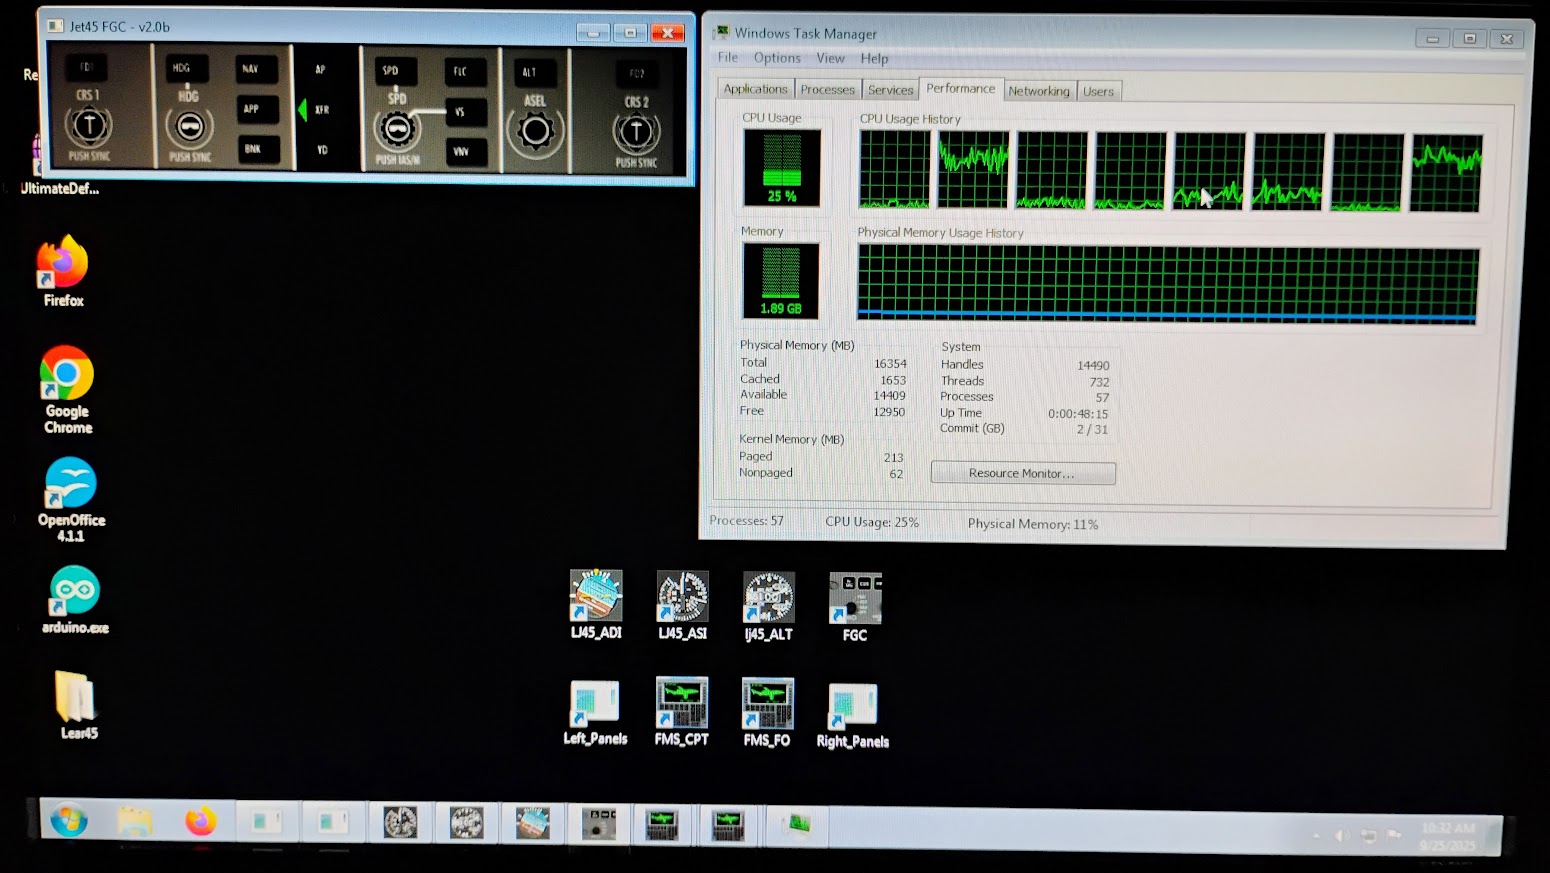This screenshot has width=1550, height=873.
Task: Open the File menu in Task Manager
Action: coord(728,58)
